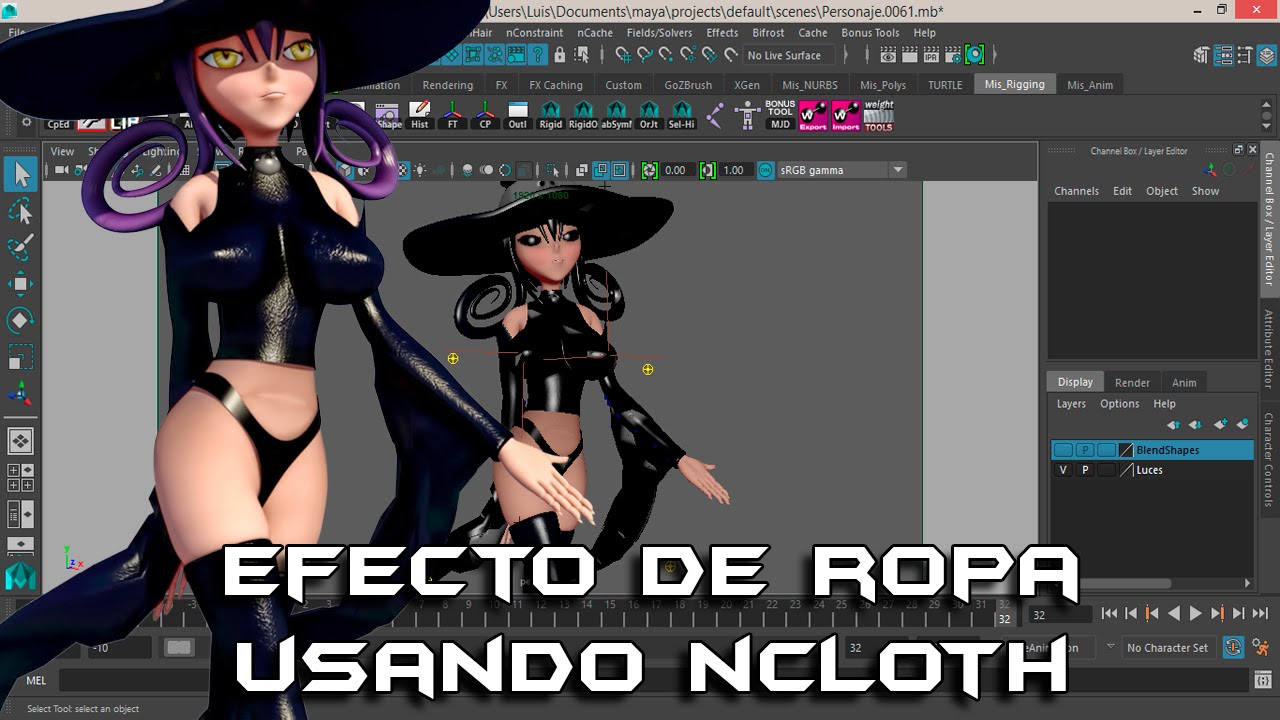The width and height of the screenshot is (1280, 720).
Task: Open the Fields/Solvers menu
Action: pyautogui.click(x=659, y=32)
